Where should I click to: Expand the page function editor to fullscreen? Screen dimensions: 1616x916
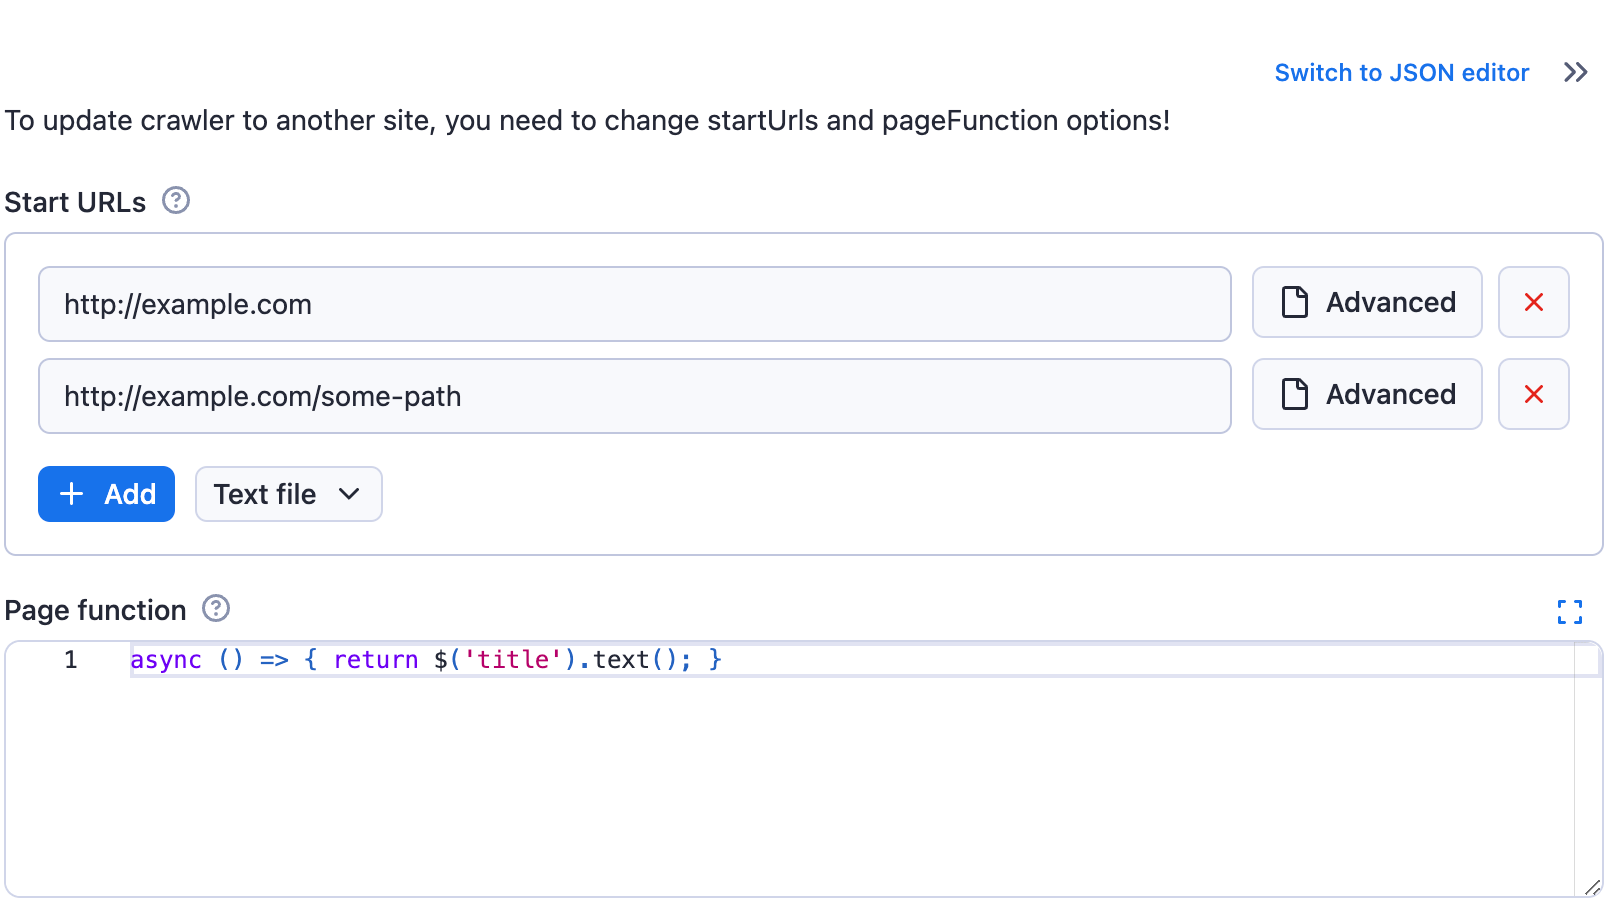click(x=1570, y=612)
